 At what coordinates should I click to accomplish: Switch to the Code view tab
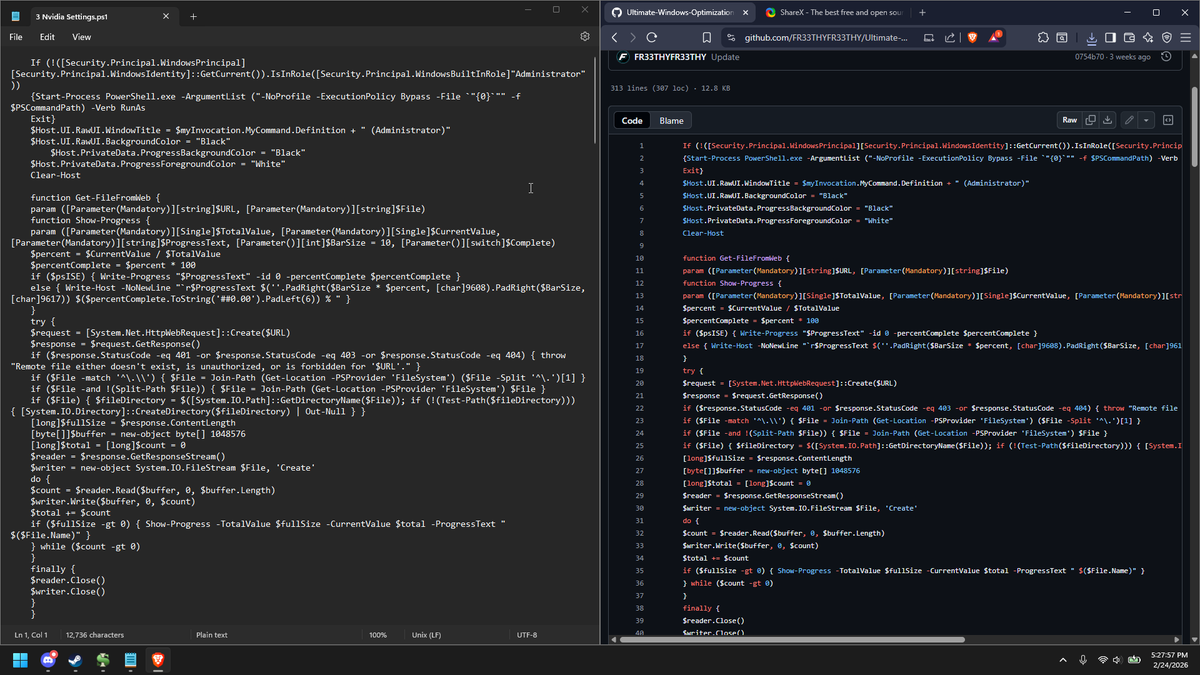tap(632, 120)
